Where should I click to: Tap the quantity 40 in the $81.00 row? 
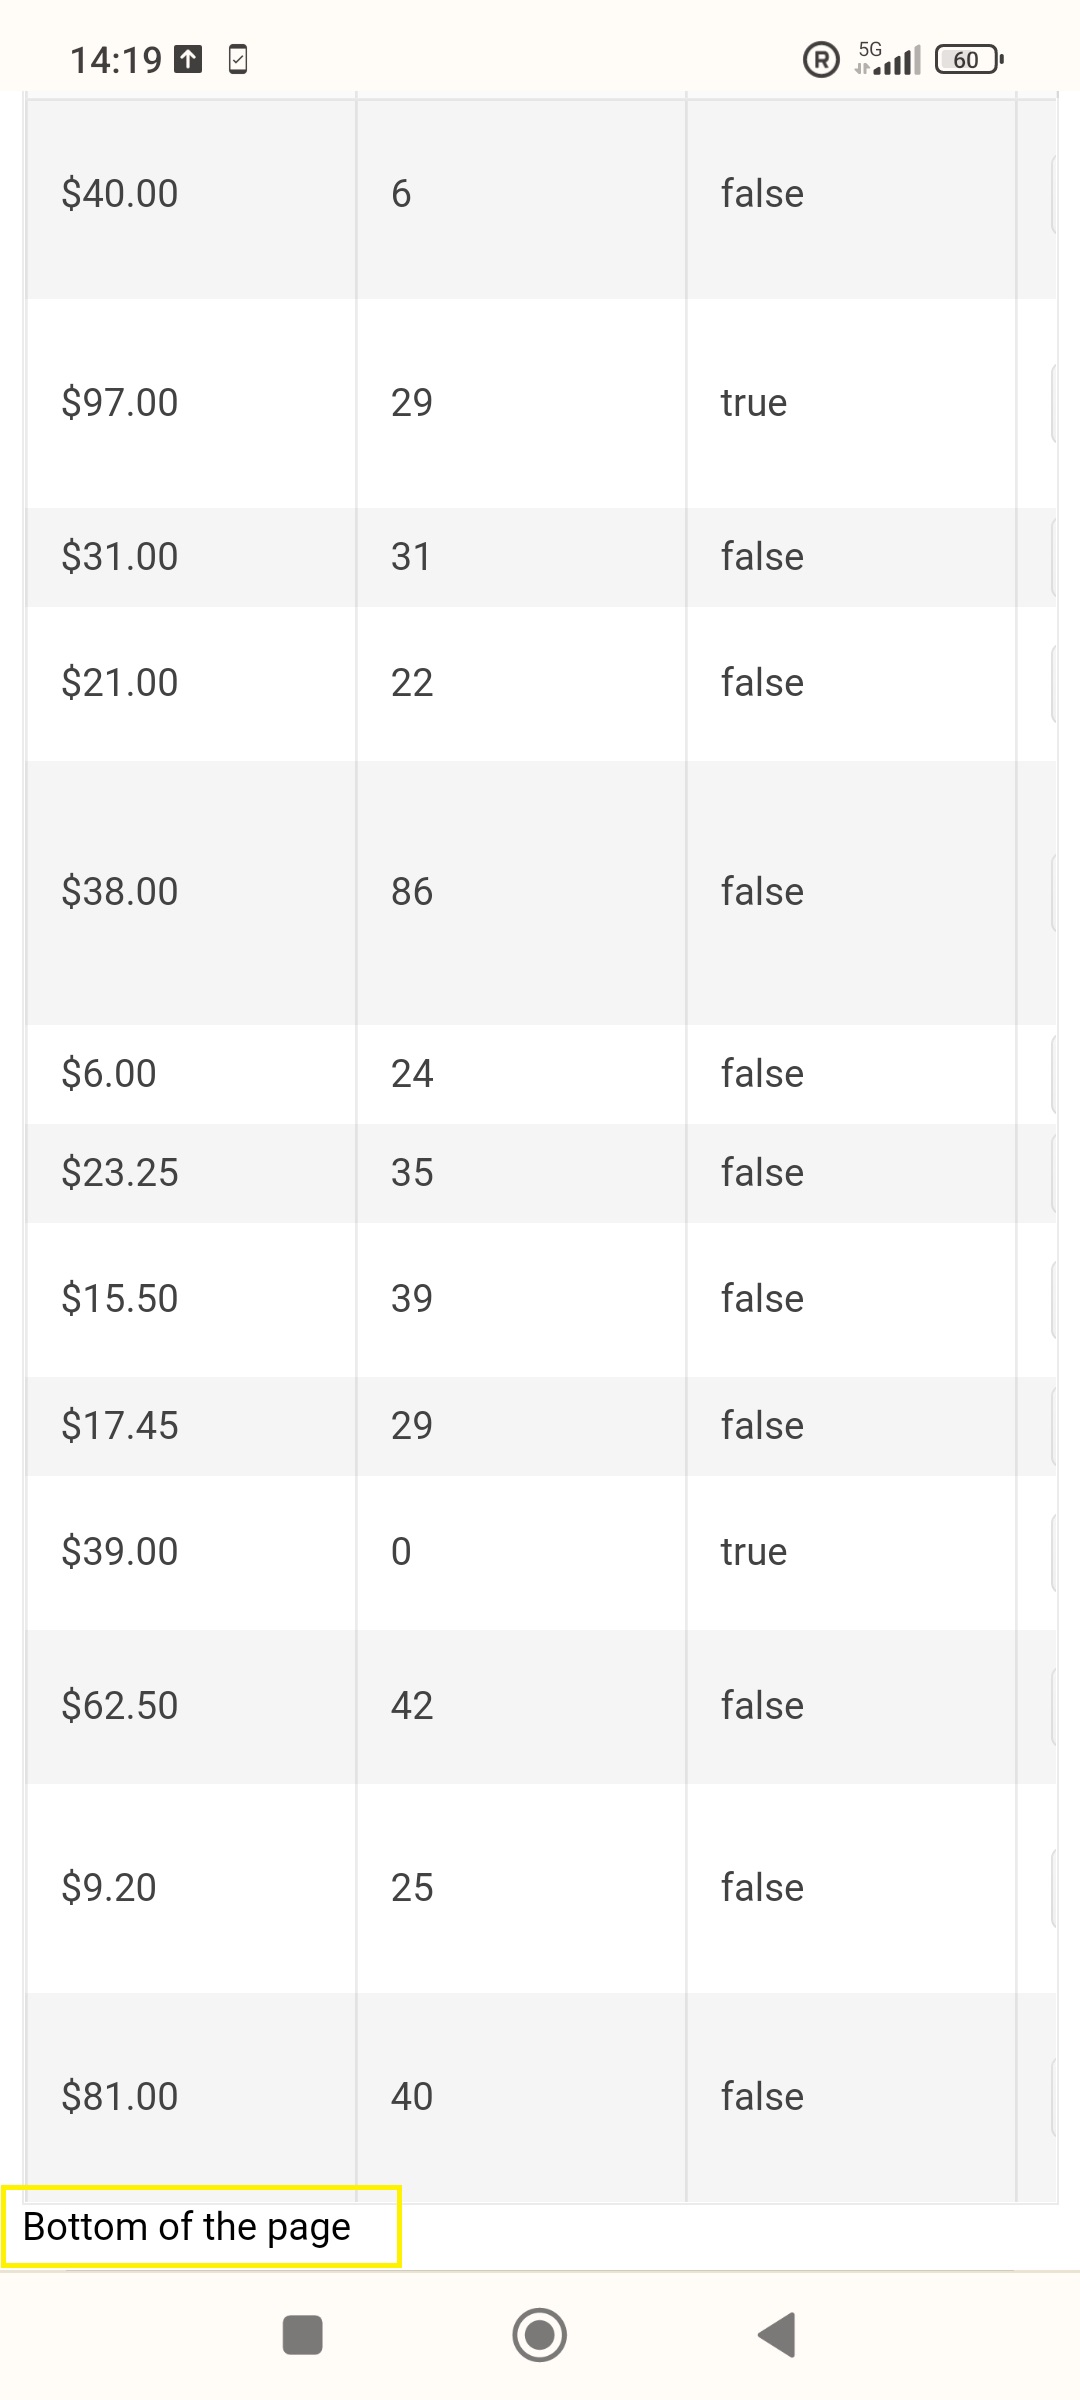pos(412,2096)
